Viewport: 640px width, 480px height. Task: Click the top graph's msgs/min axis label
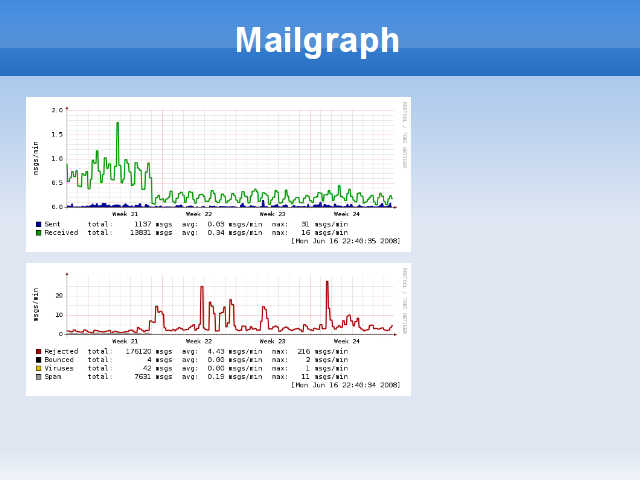tap(36, 158)
